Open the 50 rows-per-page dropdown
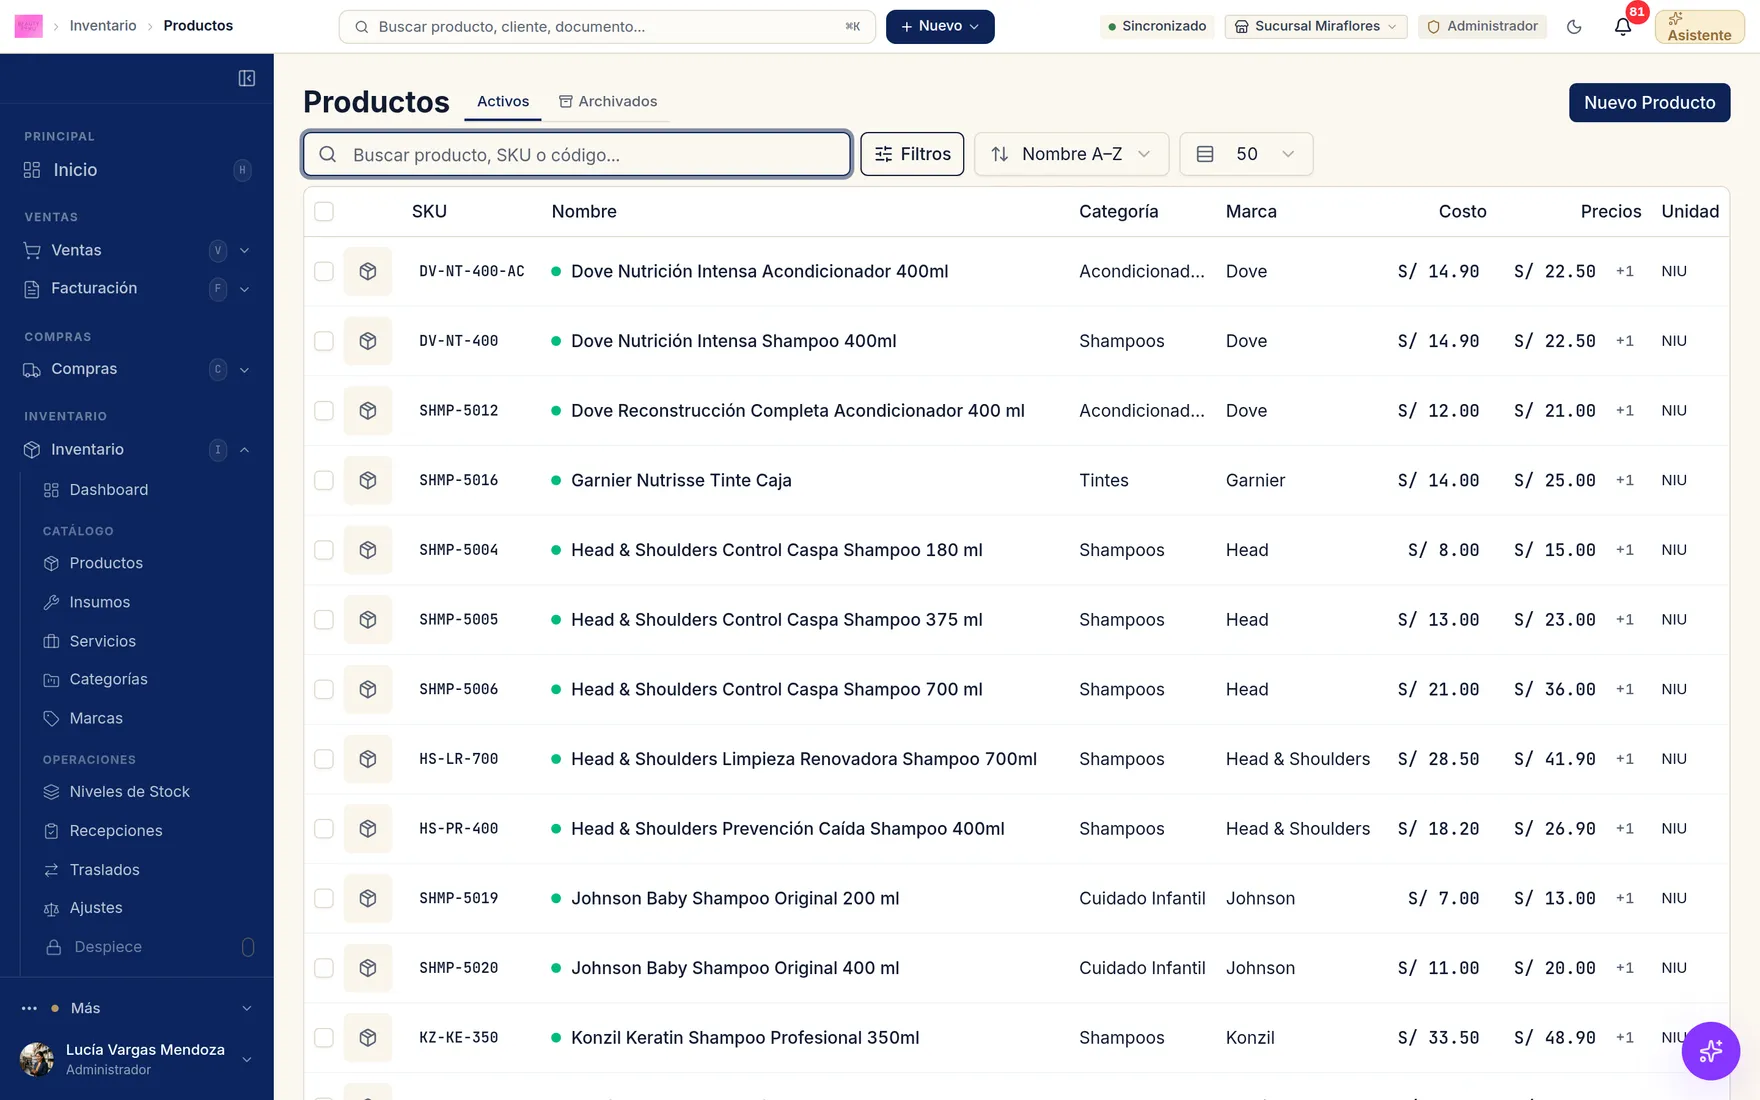 [x=1246, y=154]
